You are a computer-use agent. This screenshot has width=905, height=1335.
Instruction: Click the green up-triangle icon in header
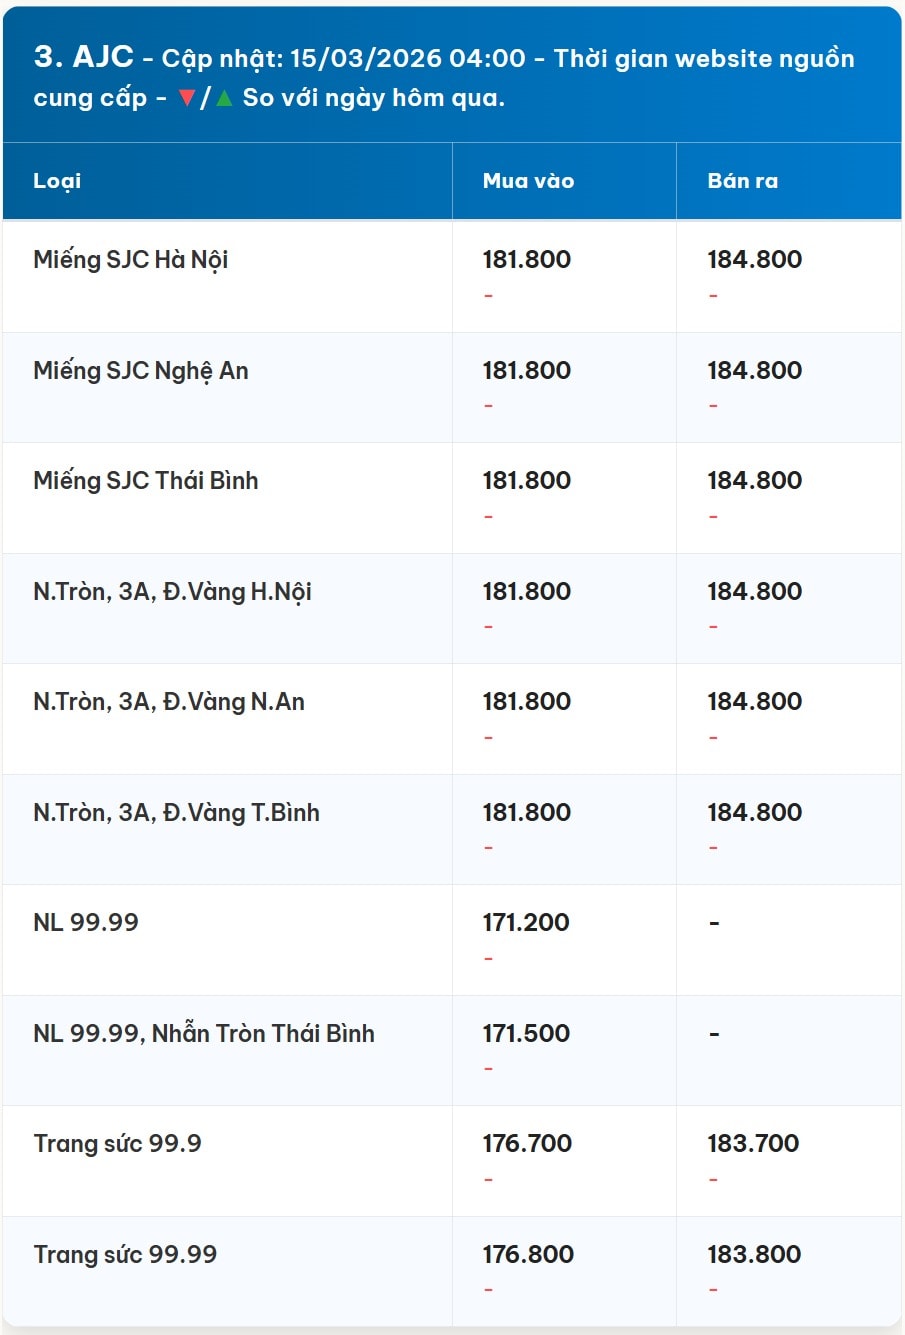224,98
